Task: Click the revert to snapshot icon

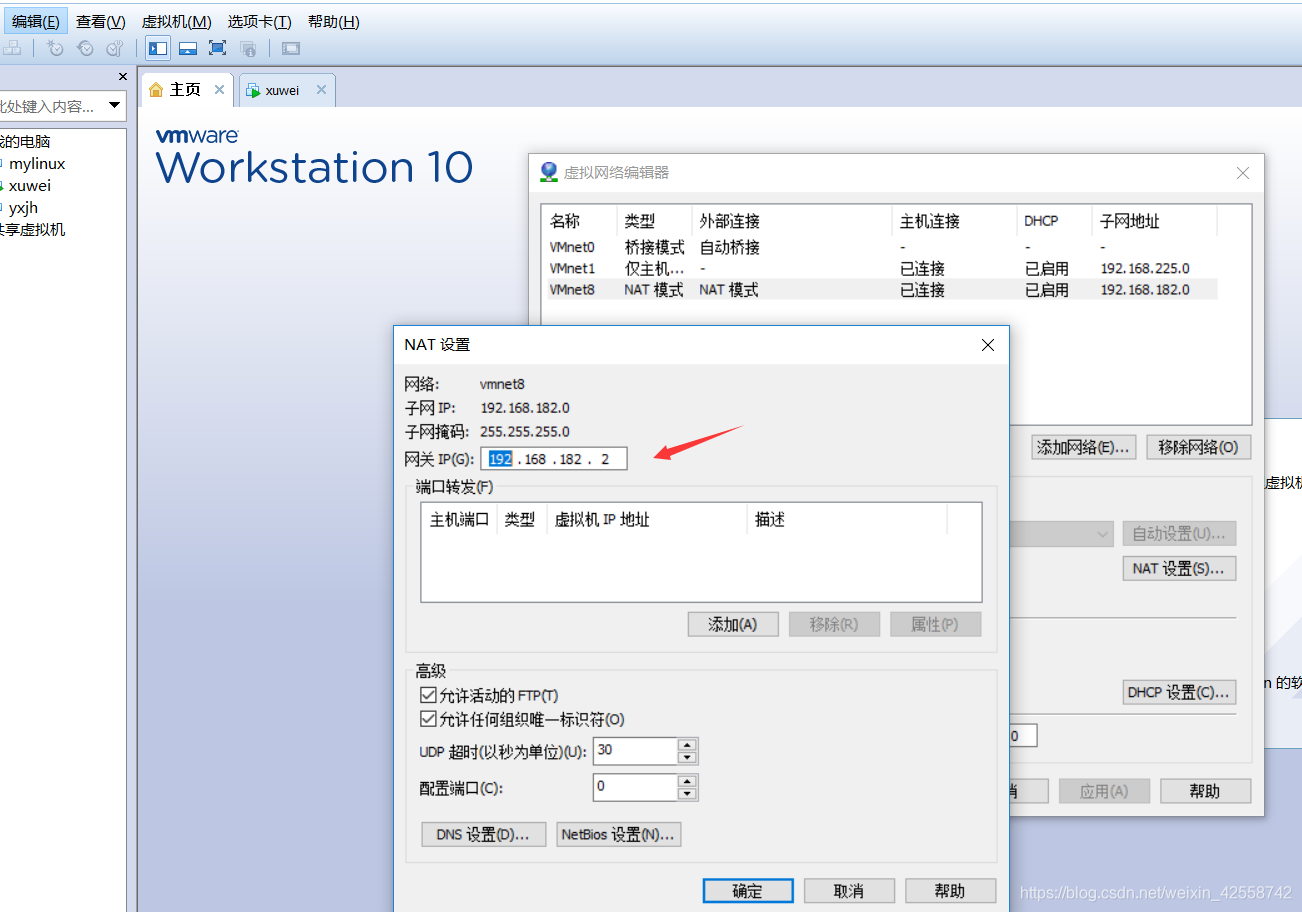Action: [x=85, y=48]
